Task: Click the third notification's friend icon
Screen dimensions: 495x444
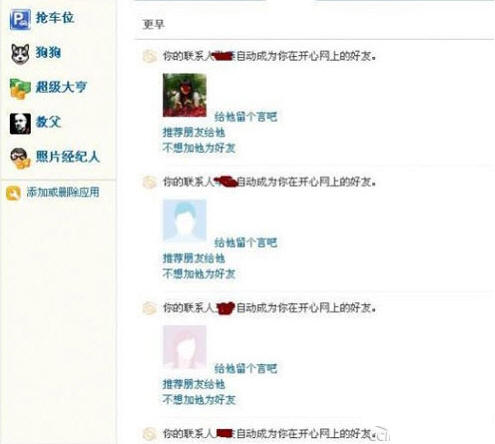Action: [x=149, y=308]
